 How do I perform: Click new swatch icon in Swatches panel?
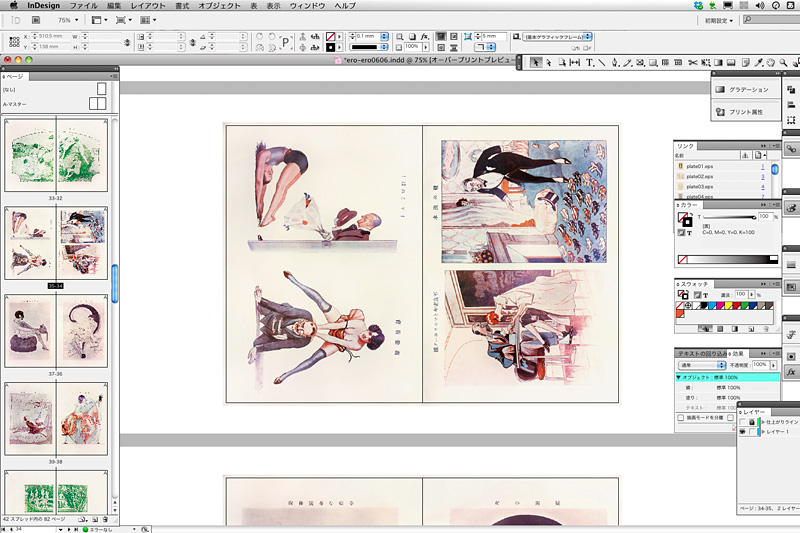pyautogui.click(x=751, y=329)
